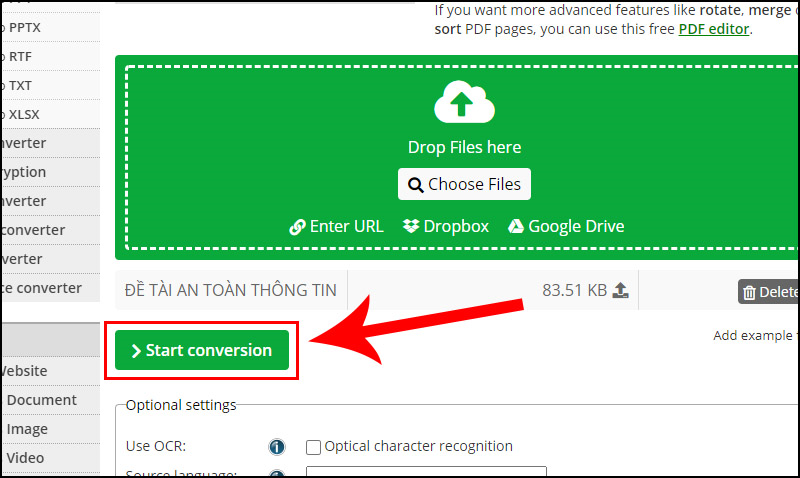Click the Choose Files button
Image resolution: width=800 pixels, height=478 pixels.
464,184
